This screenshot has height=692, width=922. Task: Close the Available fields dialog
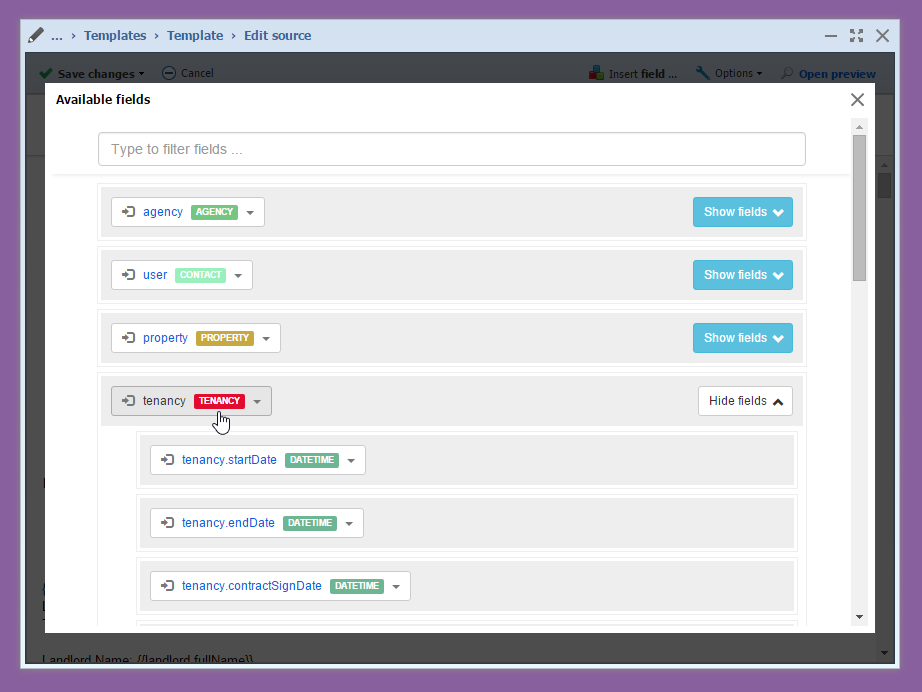pos(857,100)
